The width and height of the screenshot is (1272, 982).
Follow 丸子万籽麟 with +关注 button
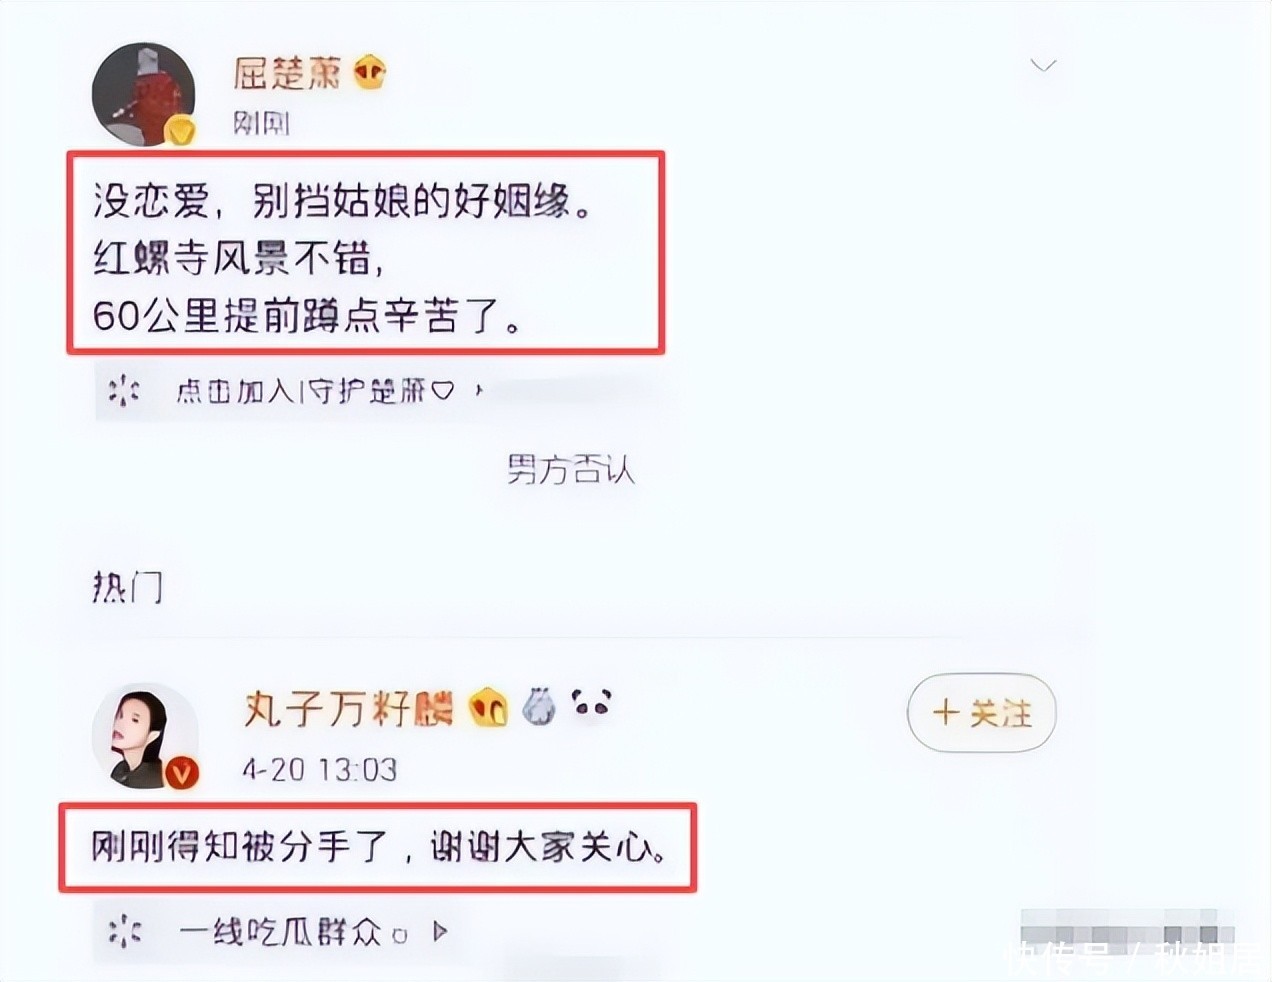[x=981, y=713]
